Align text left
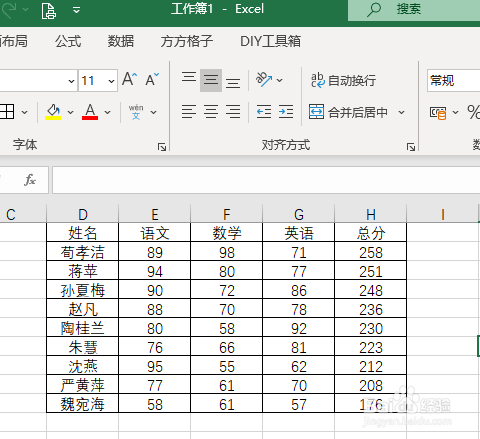The width and height of the screenshot is (480, 439). [x=189, y=112]
